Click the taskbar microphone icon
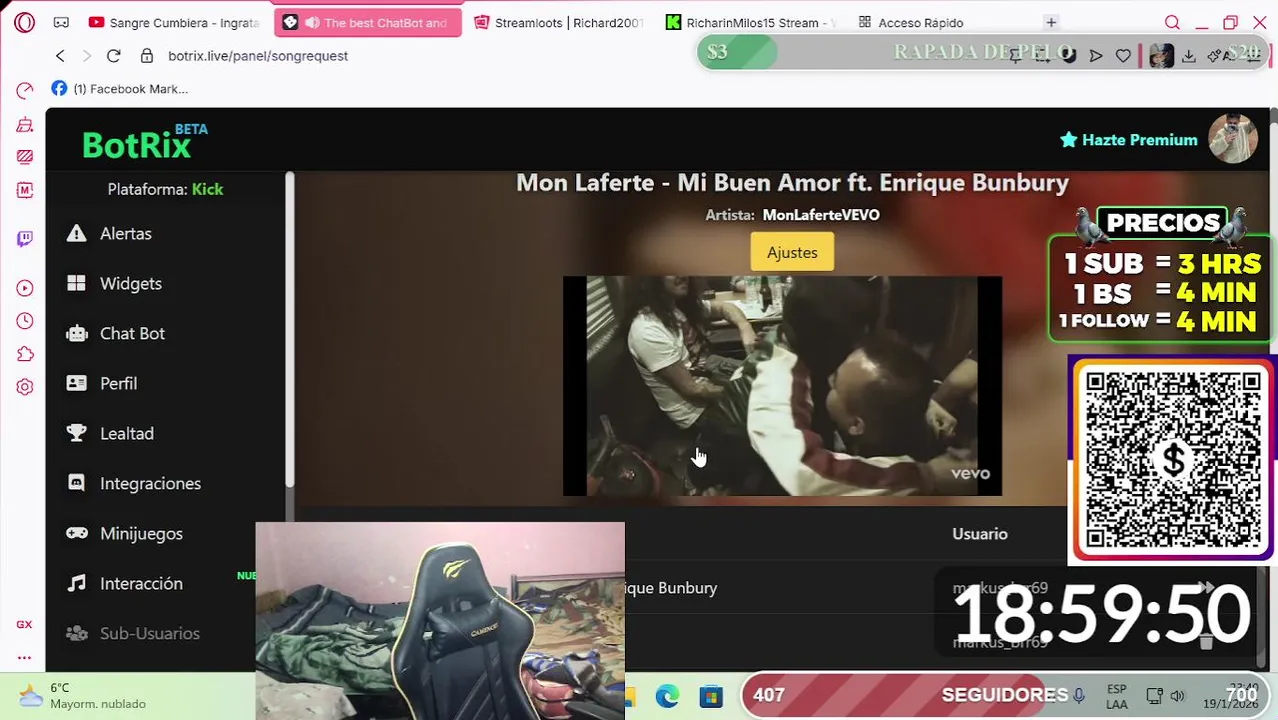This screenshot has height=720, width=1278. pos(1079,696)
